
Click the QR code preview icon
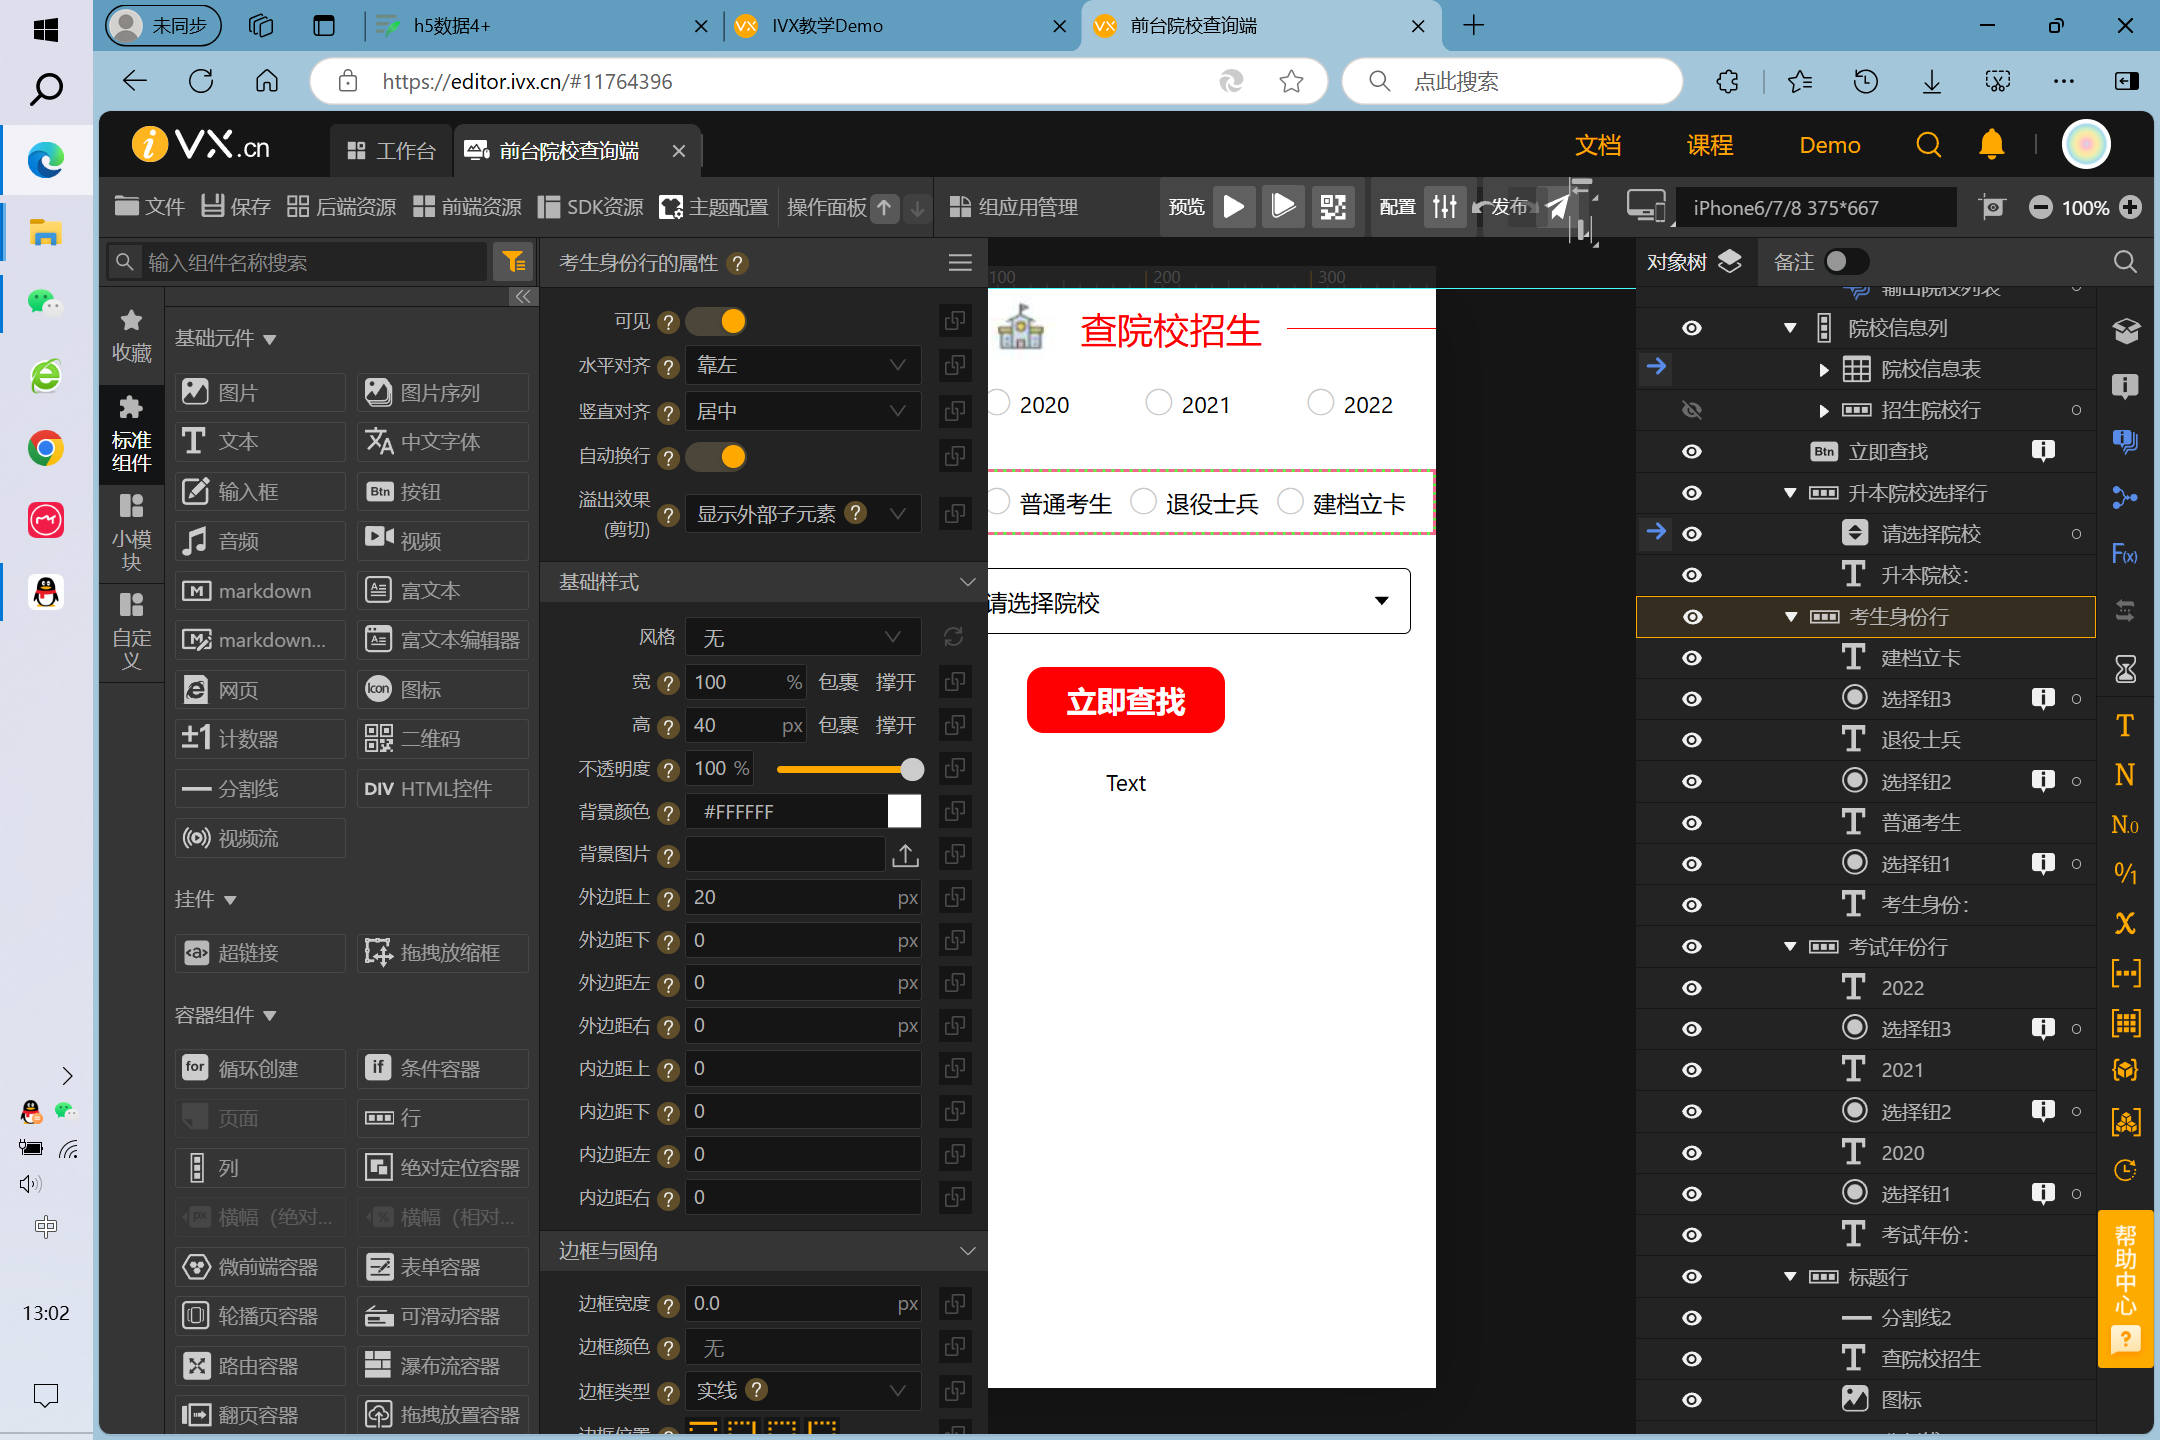1333,207
